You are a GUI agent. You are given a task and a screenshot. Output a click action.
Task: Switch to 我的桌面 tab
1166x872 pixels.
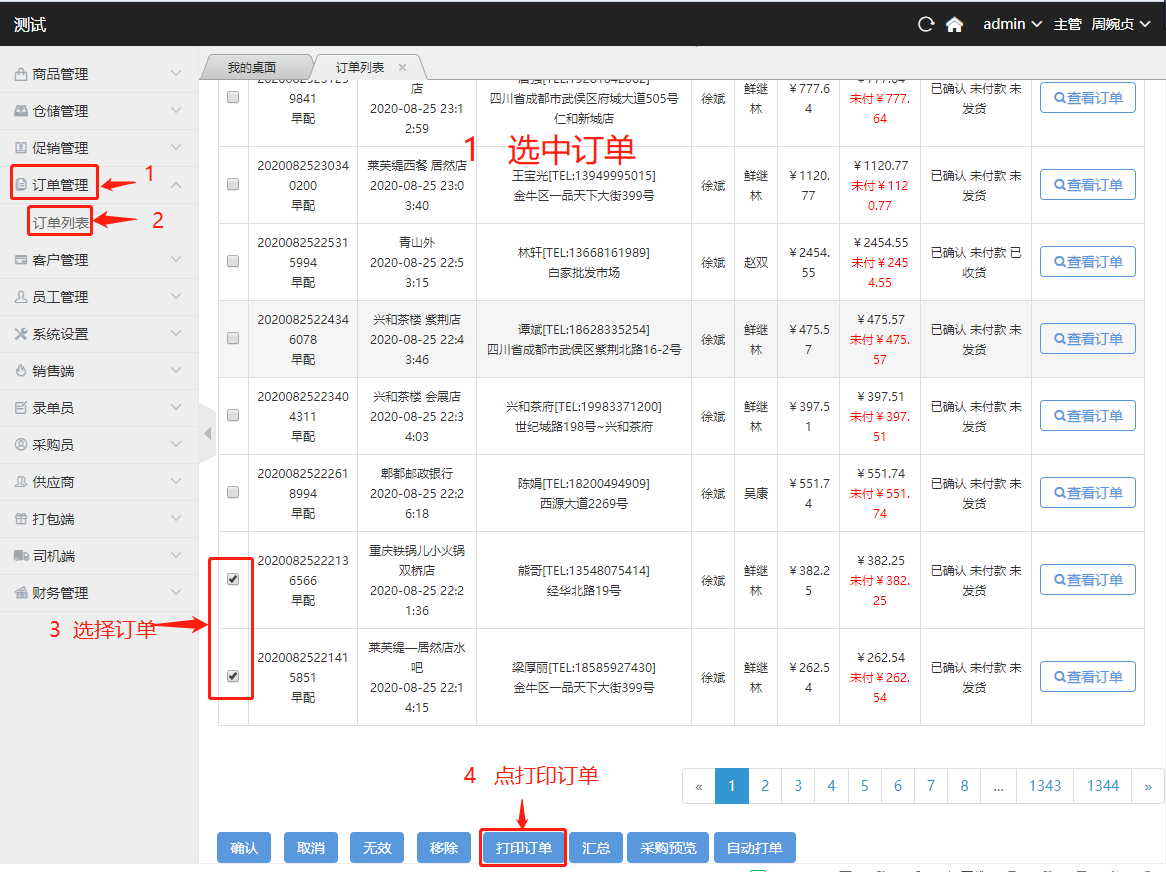click(251, 67)
